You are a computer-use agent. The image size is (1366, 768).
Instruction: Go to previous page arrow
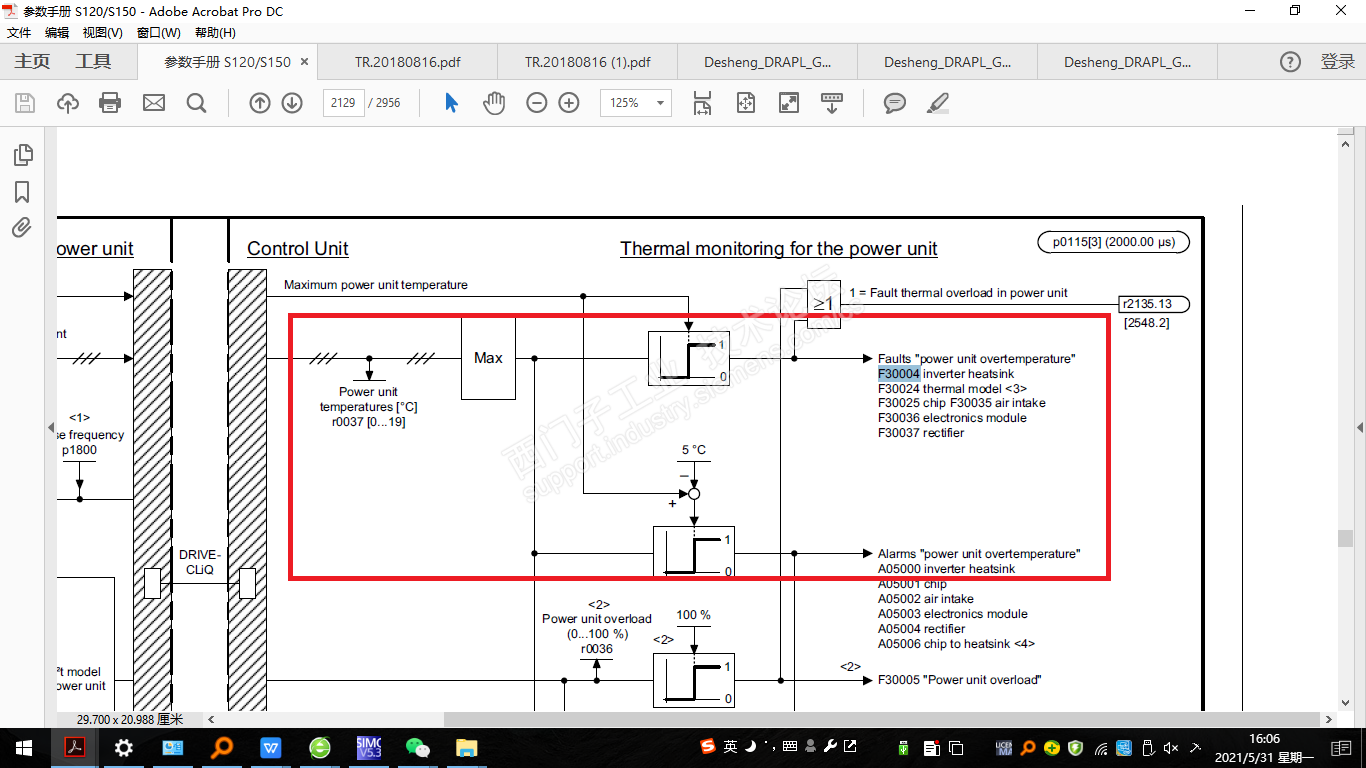click(x=260, y=102)
